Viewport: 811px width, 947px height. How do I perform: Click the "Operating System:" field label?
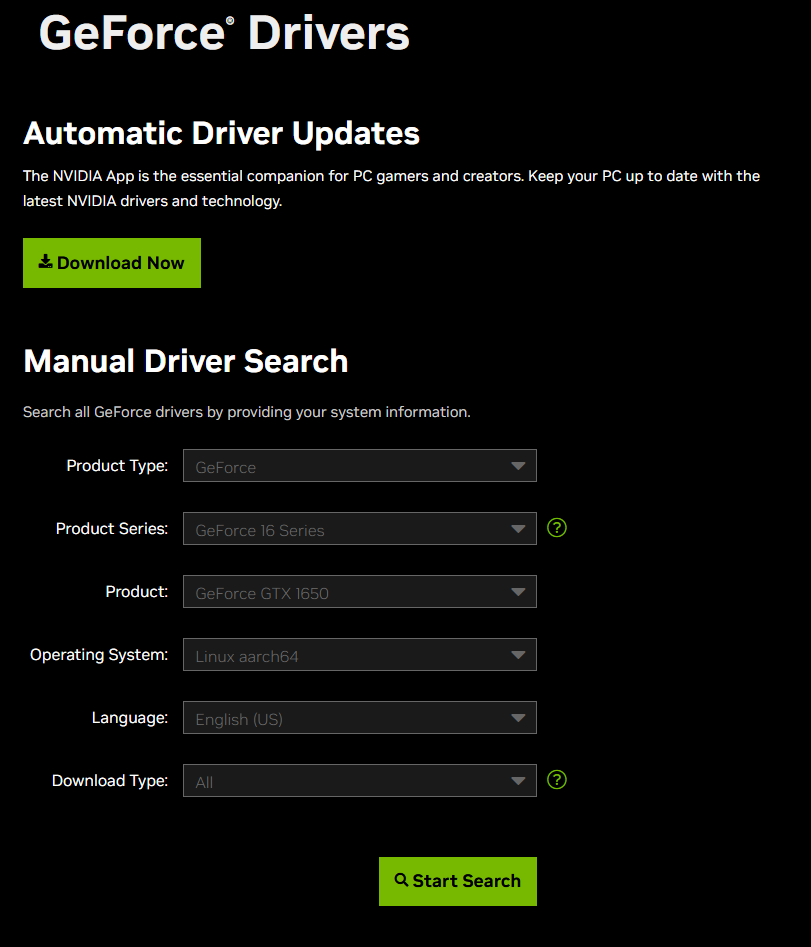pyautogui.click(x=99, y=655)
